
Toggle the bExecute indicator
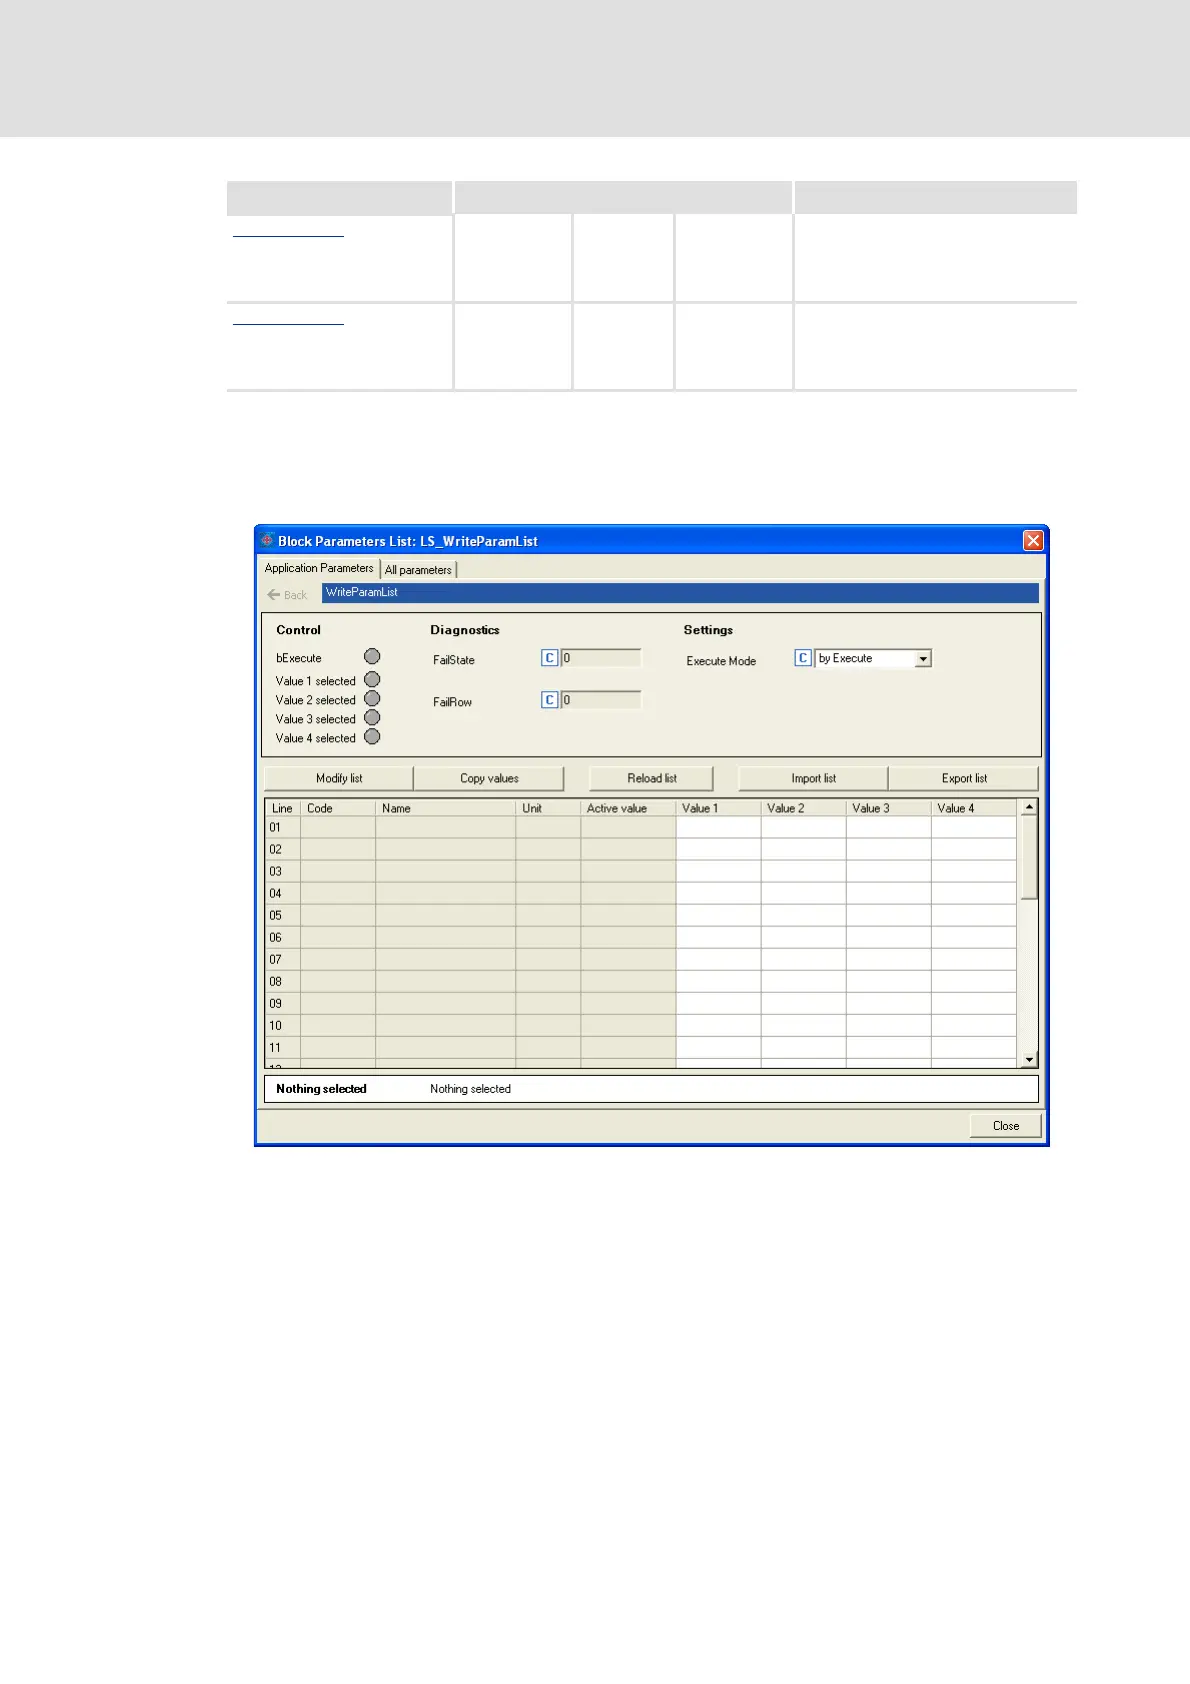(x=372, y=656)
